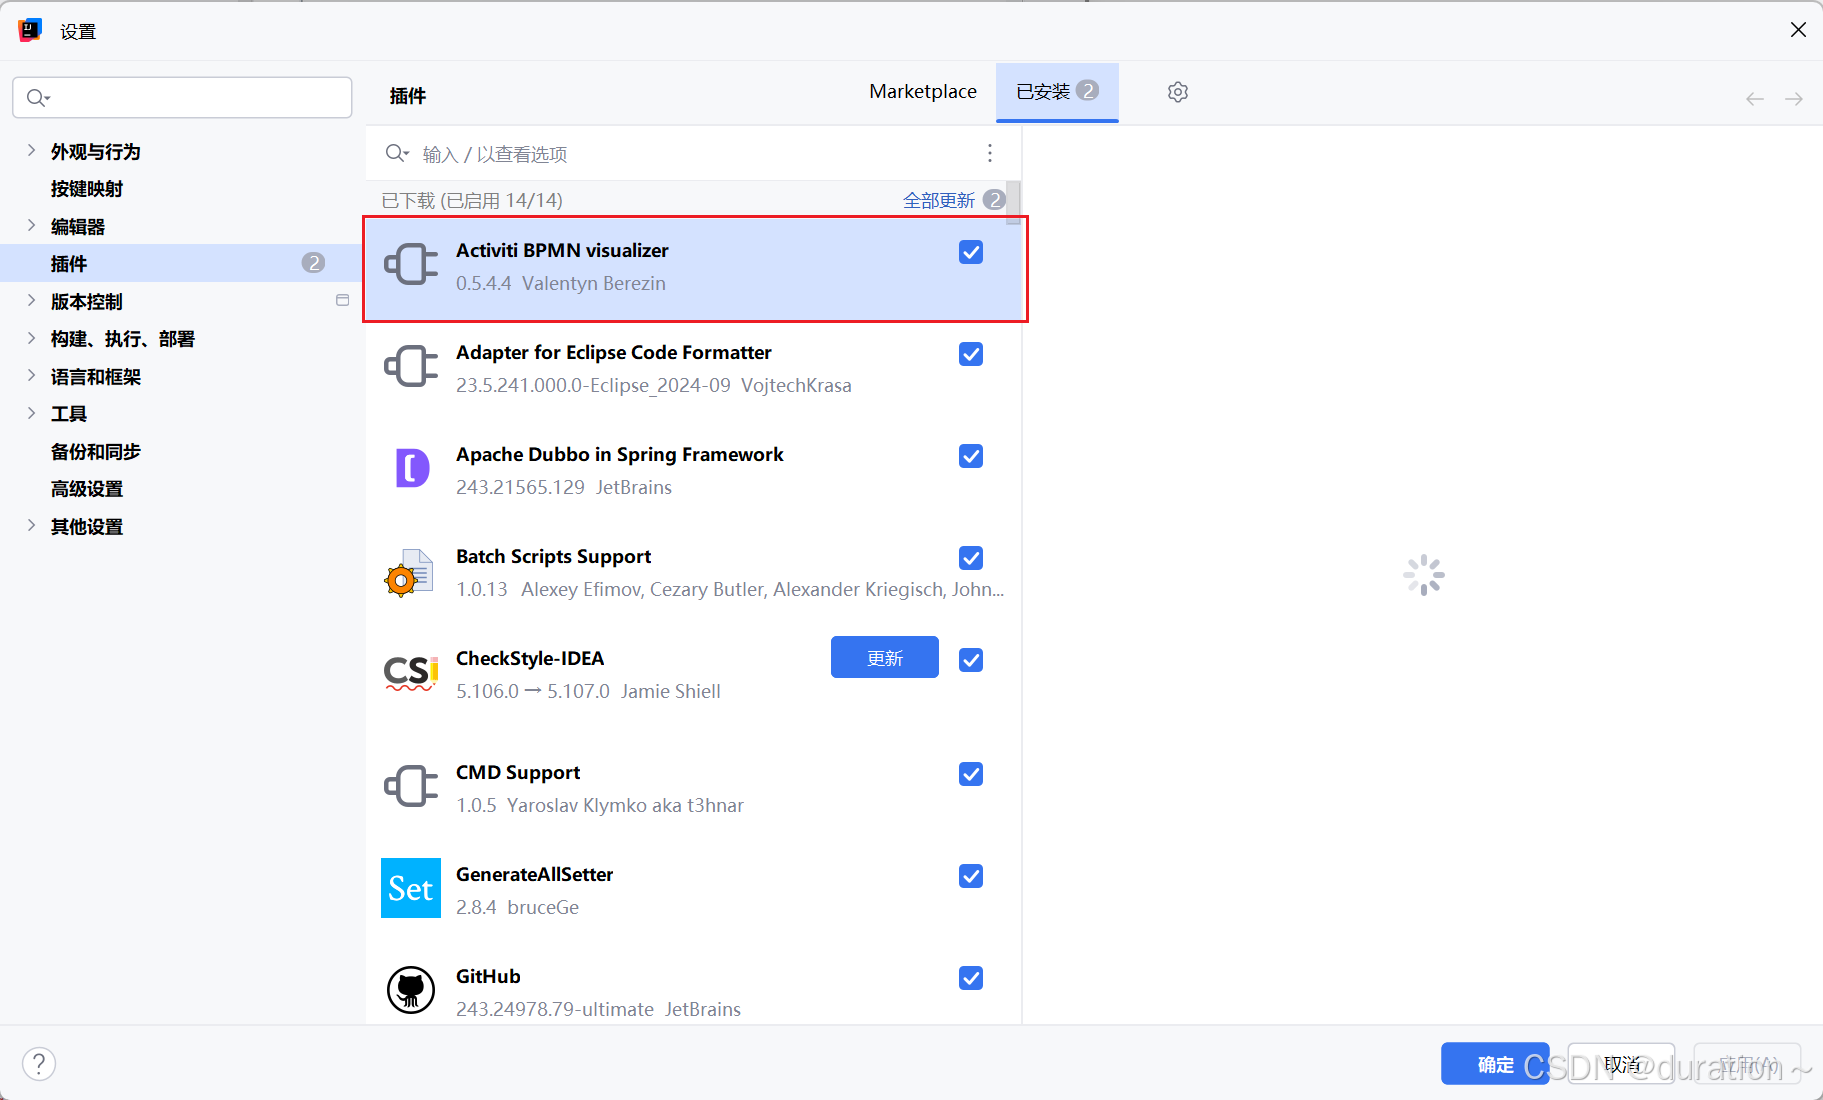
Task: Expand the 工具 settings group
Action: pos(31,413)
